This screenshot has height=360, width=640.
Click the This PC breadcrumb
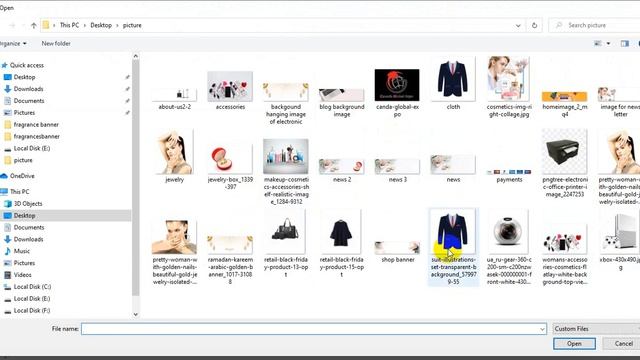(69, 25)
